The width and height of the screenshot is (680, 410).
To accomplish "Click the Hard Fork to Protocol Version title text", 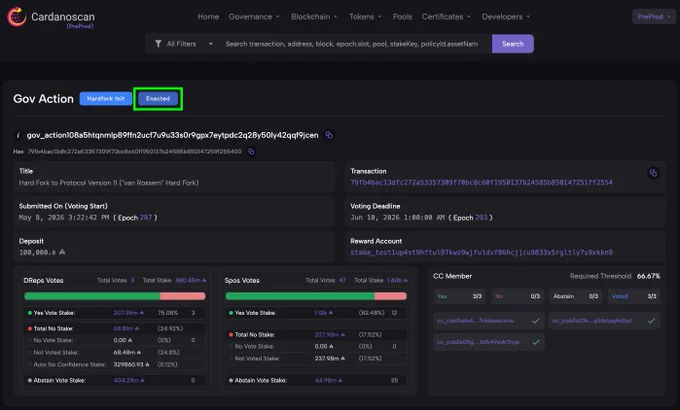I will pyautogui.click(x=109, y=183).
